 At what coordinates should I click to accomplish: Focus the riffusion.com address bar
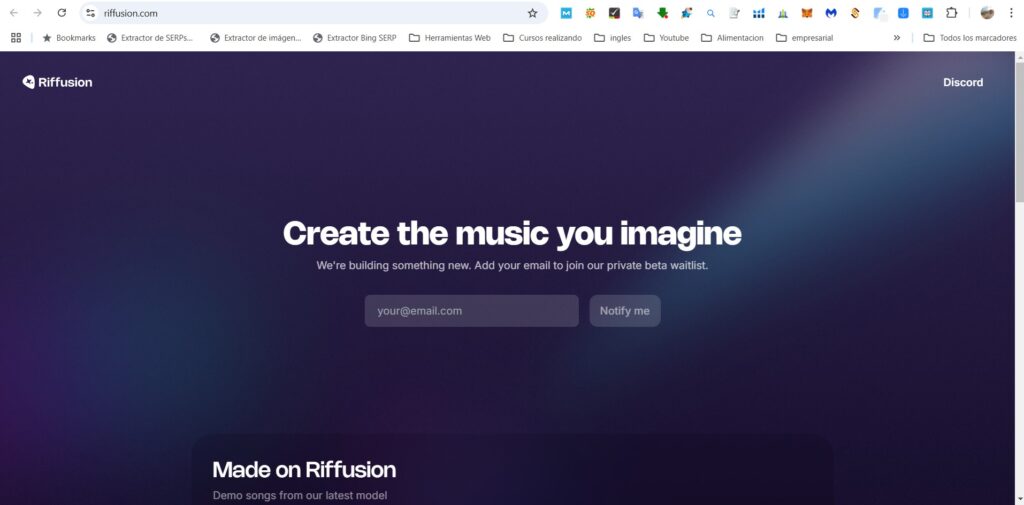coord(313,13)
